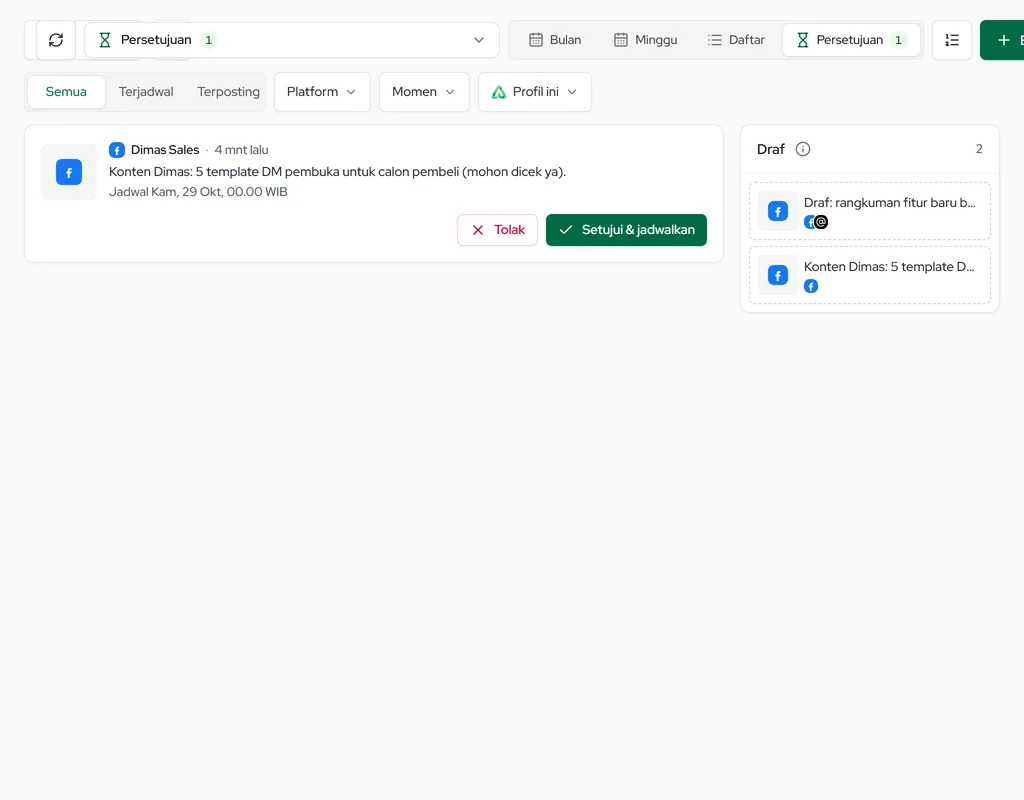Expand the Momen filter dropdown

[424, 92]
